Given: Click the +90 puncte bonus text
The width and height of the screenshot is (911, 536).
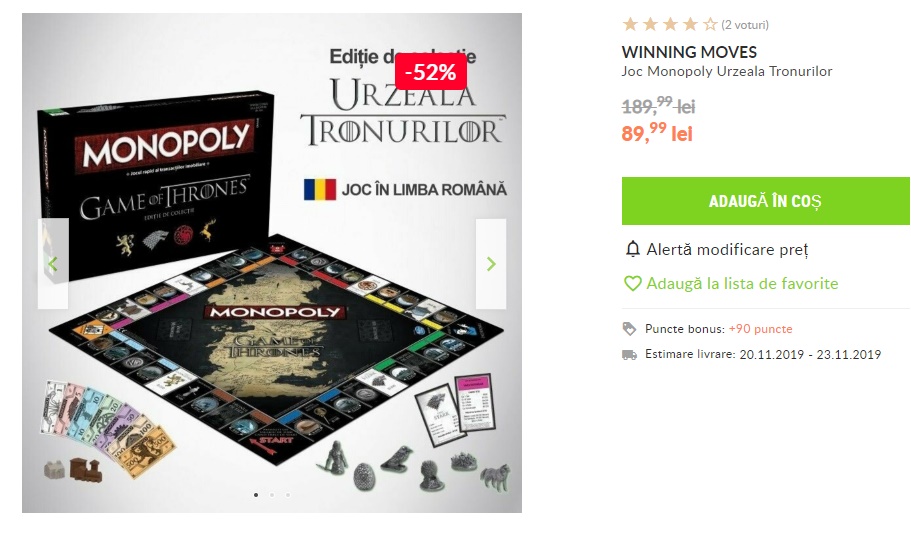Looking at the screenshot, I should [761, 329].
